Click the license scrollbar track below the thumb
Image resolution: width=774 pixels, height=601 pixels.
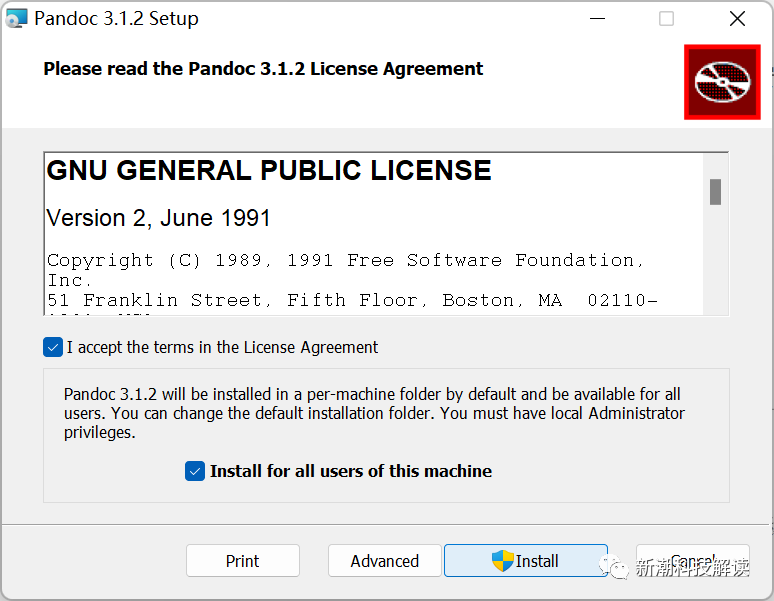[x=715, y=260]
